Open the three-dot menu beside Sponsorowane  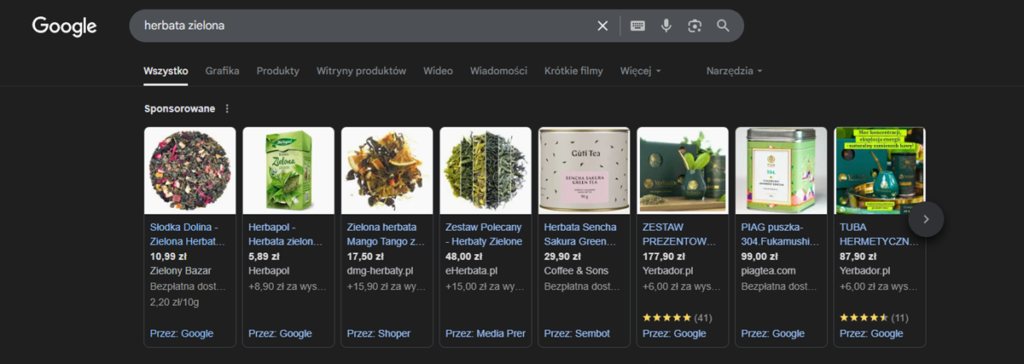tap(227, 108)
